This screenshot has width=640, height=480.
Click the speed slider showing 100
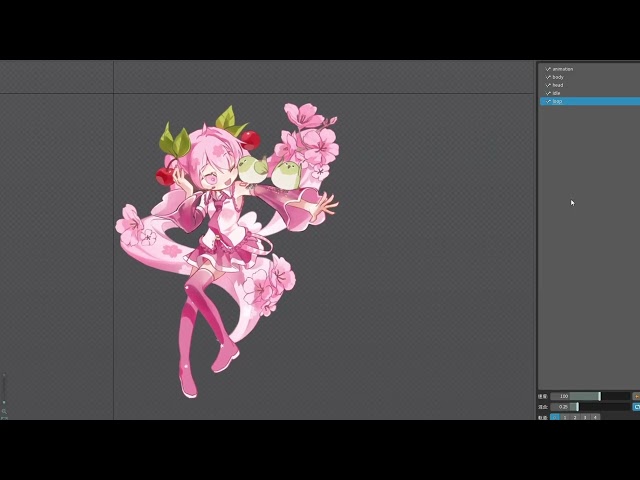[x=590, y=396]
